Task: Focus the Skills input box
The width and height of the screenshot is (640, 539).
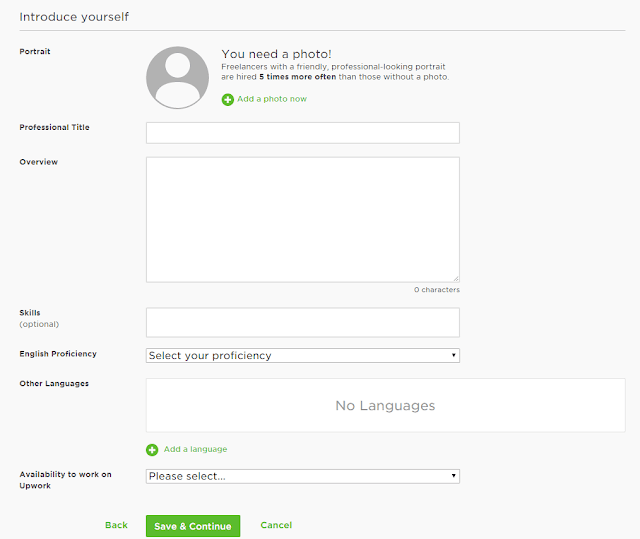Action: [302, 322]
